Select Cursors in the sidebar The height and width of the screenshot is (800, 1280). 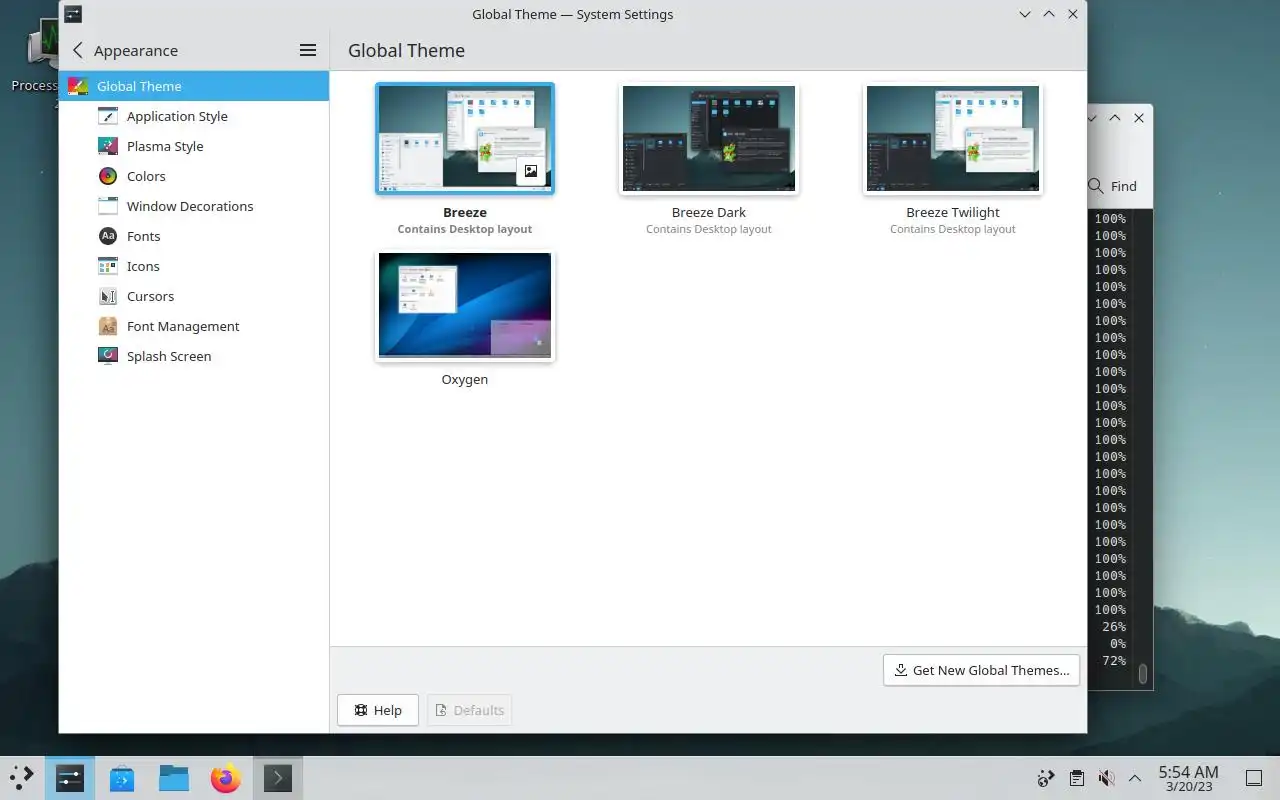coord(194,296)
